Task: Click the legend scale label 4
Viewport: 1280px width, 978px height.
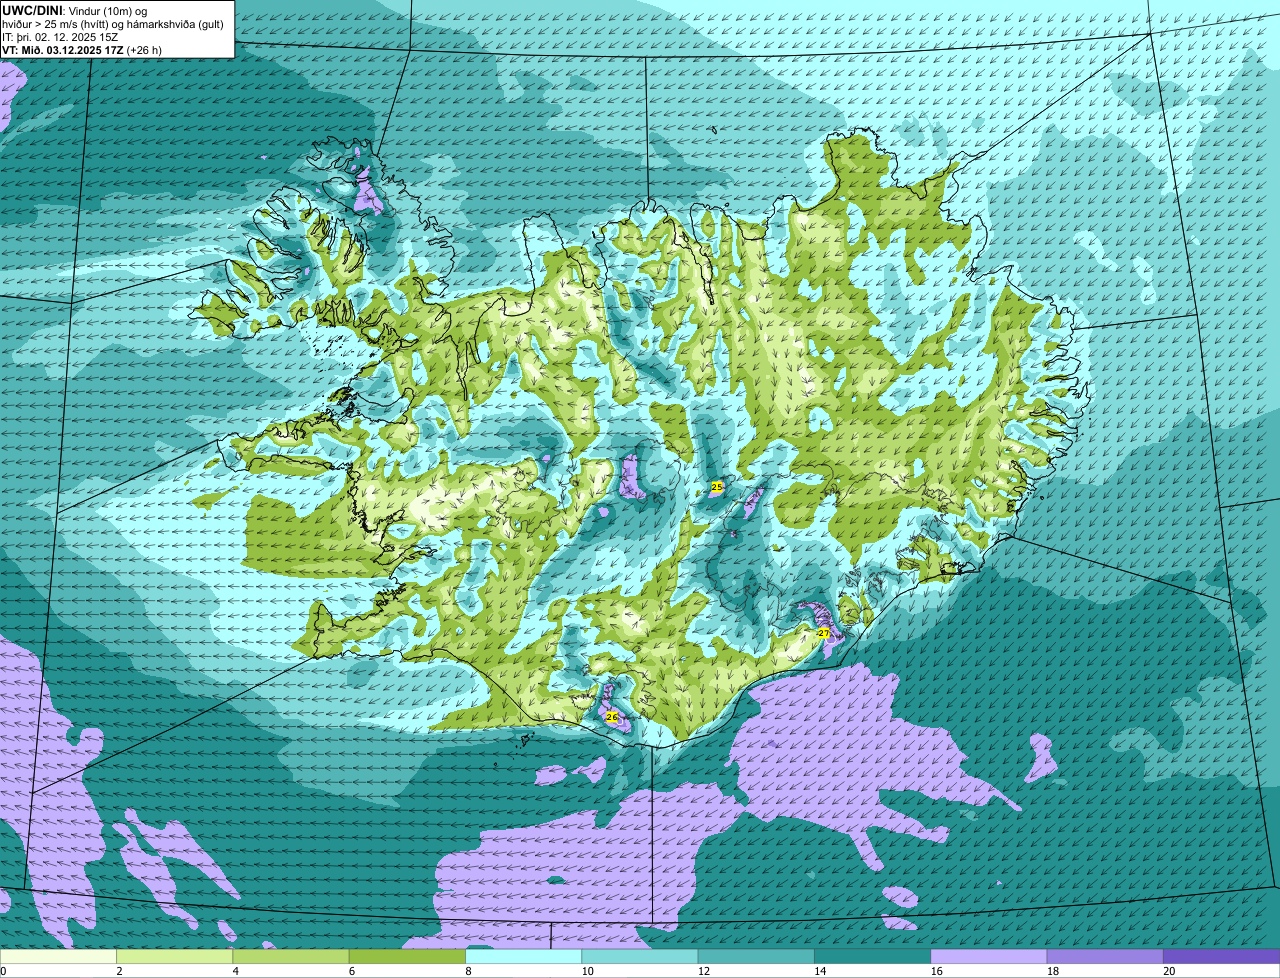Action: pos(235,971)
